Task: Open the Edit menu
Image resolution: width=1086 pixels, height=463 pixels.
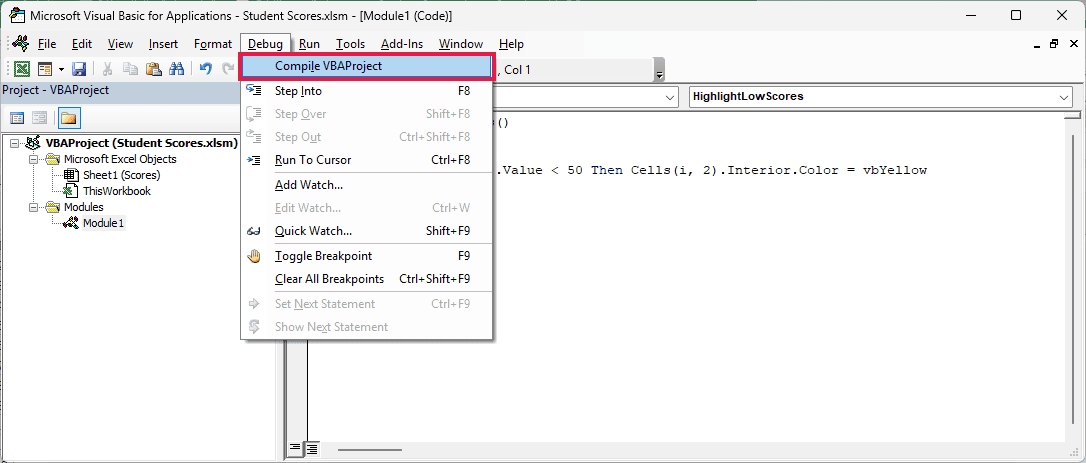Action: [x=82, y=44]
